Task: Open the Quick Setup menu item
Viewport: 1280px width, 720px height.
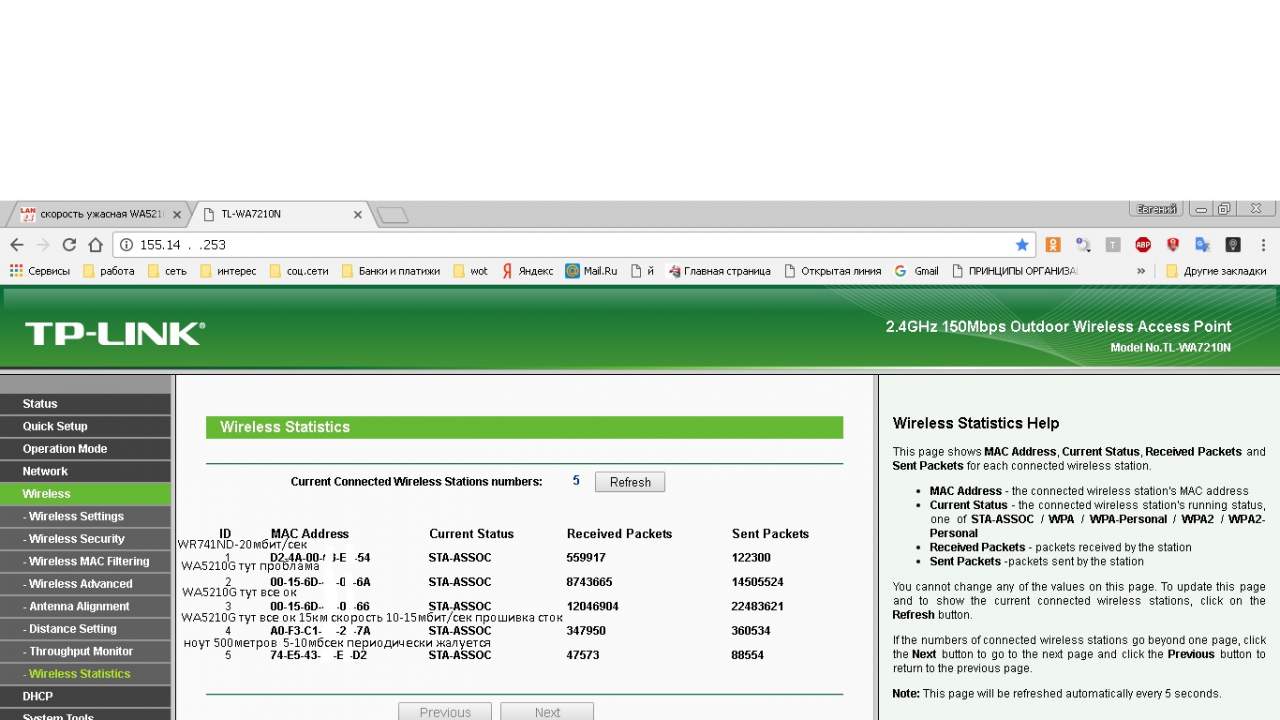Action: click(x=86, y=426)
